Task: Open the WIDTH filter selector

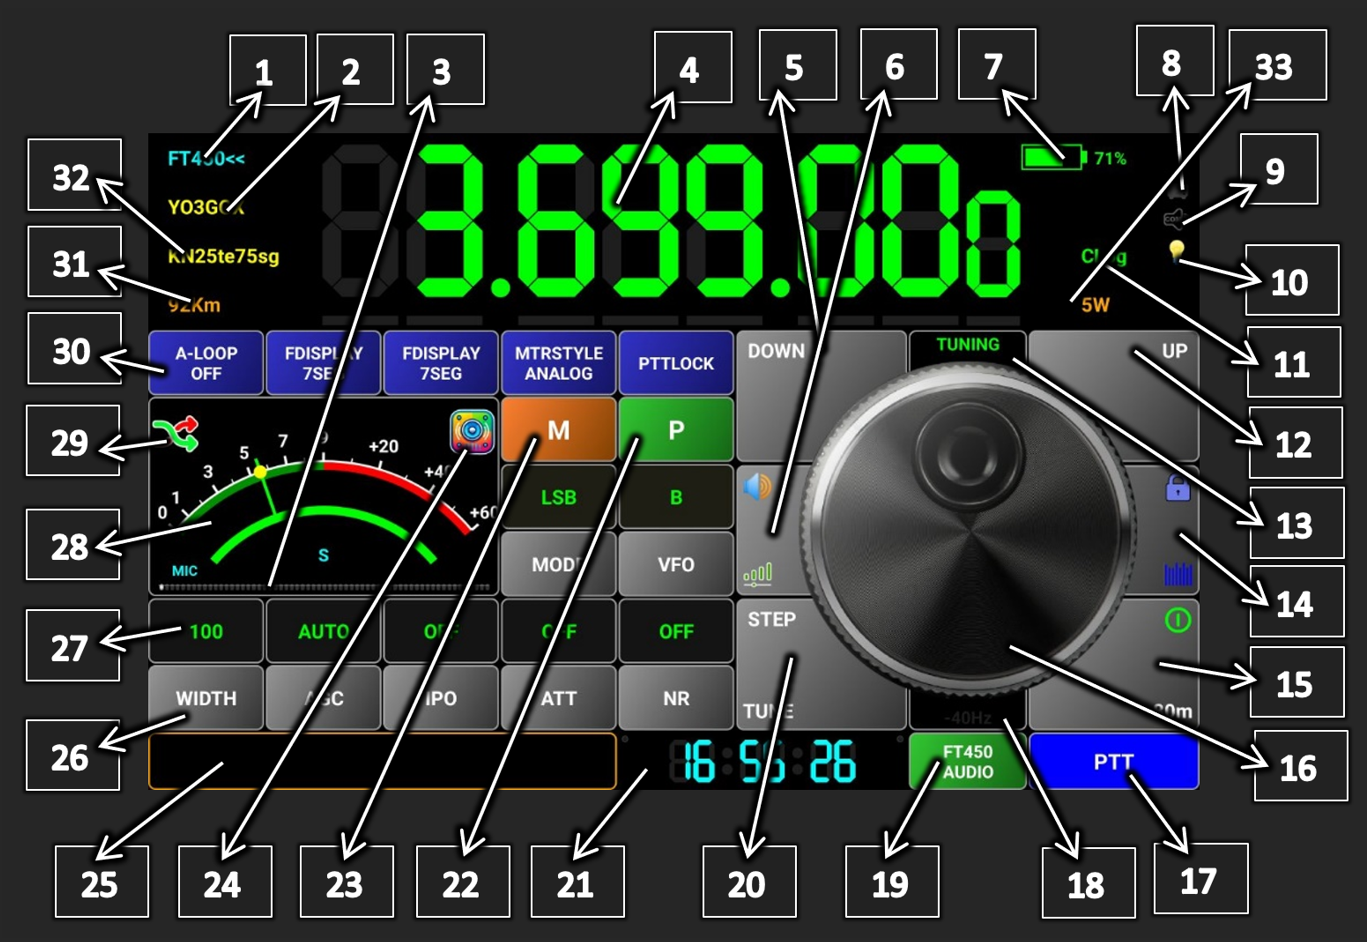Action: (206, 698)
